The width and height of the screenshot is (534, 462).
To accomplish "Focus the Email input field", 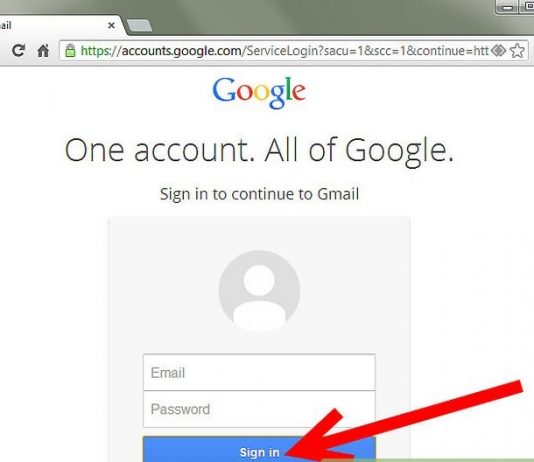I will pos(259,372).
